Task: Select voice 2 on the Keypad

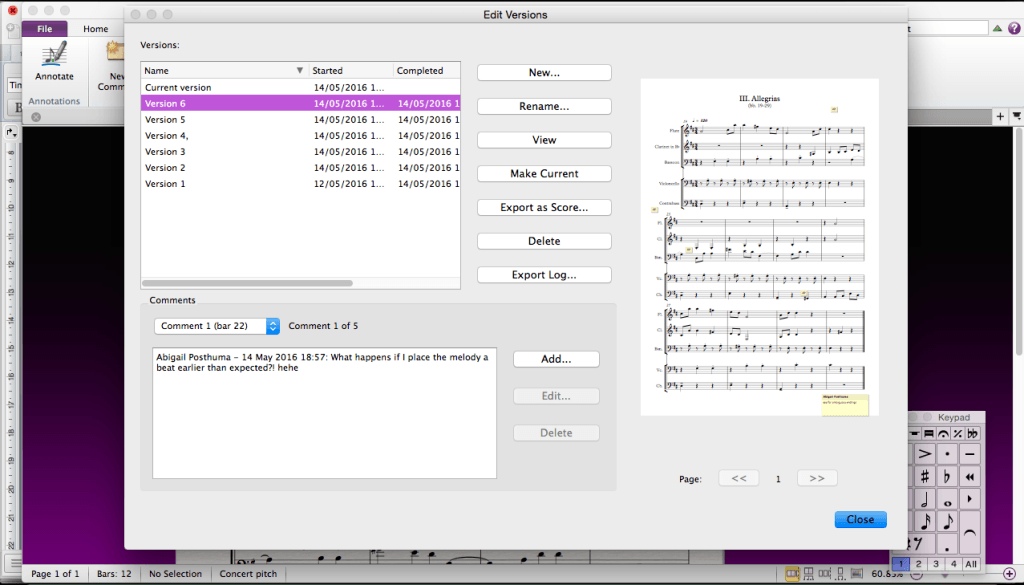Action: 918,563
